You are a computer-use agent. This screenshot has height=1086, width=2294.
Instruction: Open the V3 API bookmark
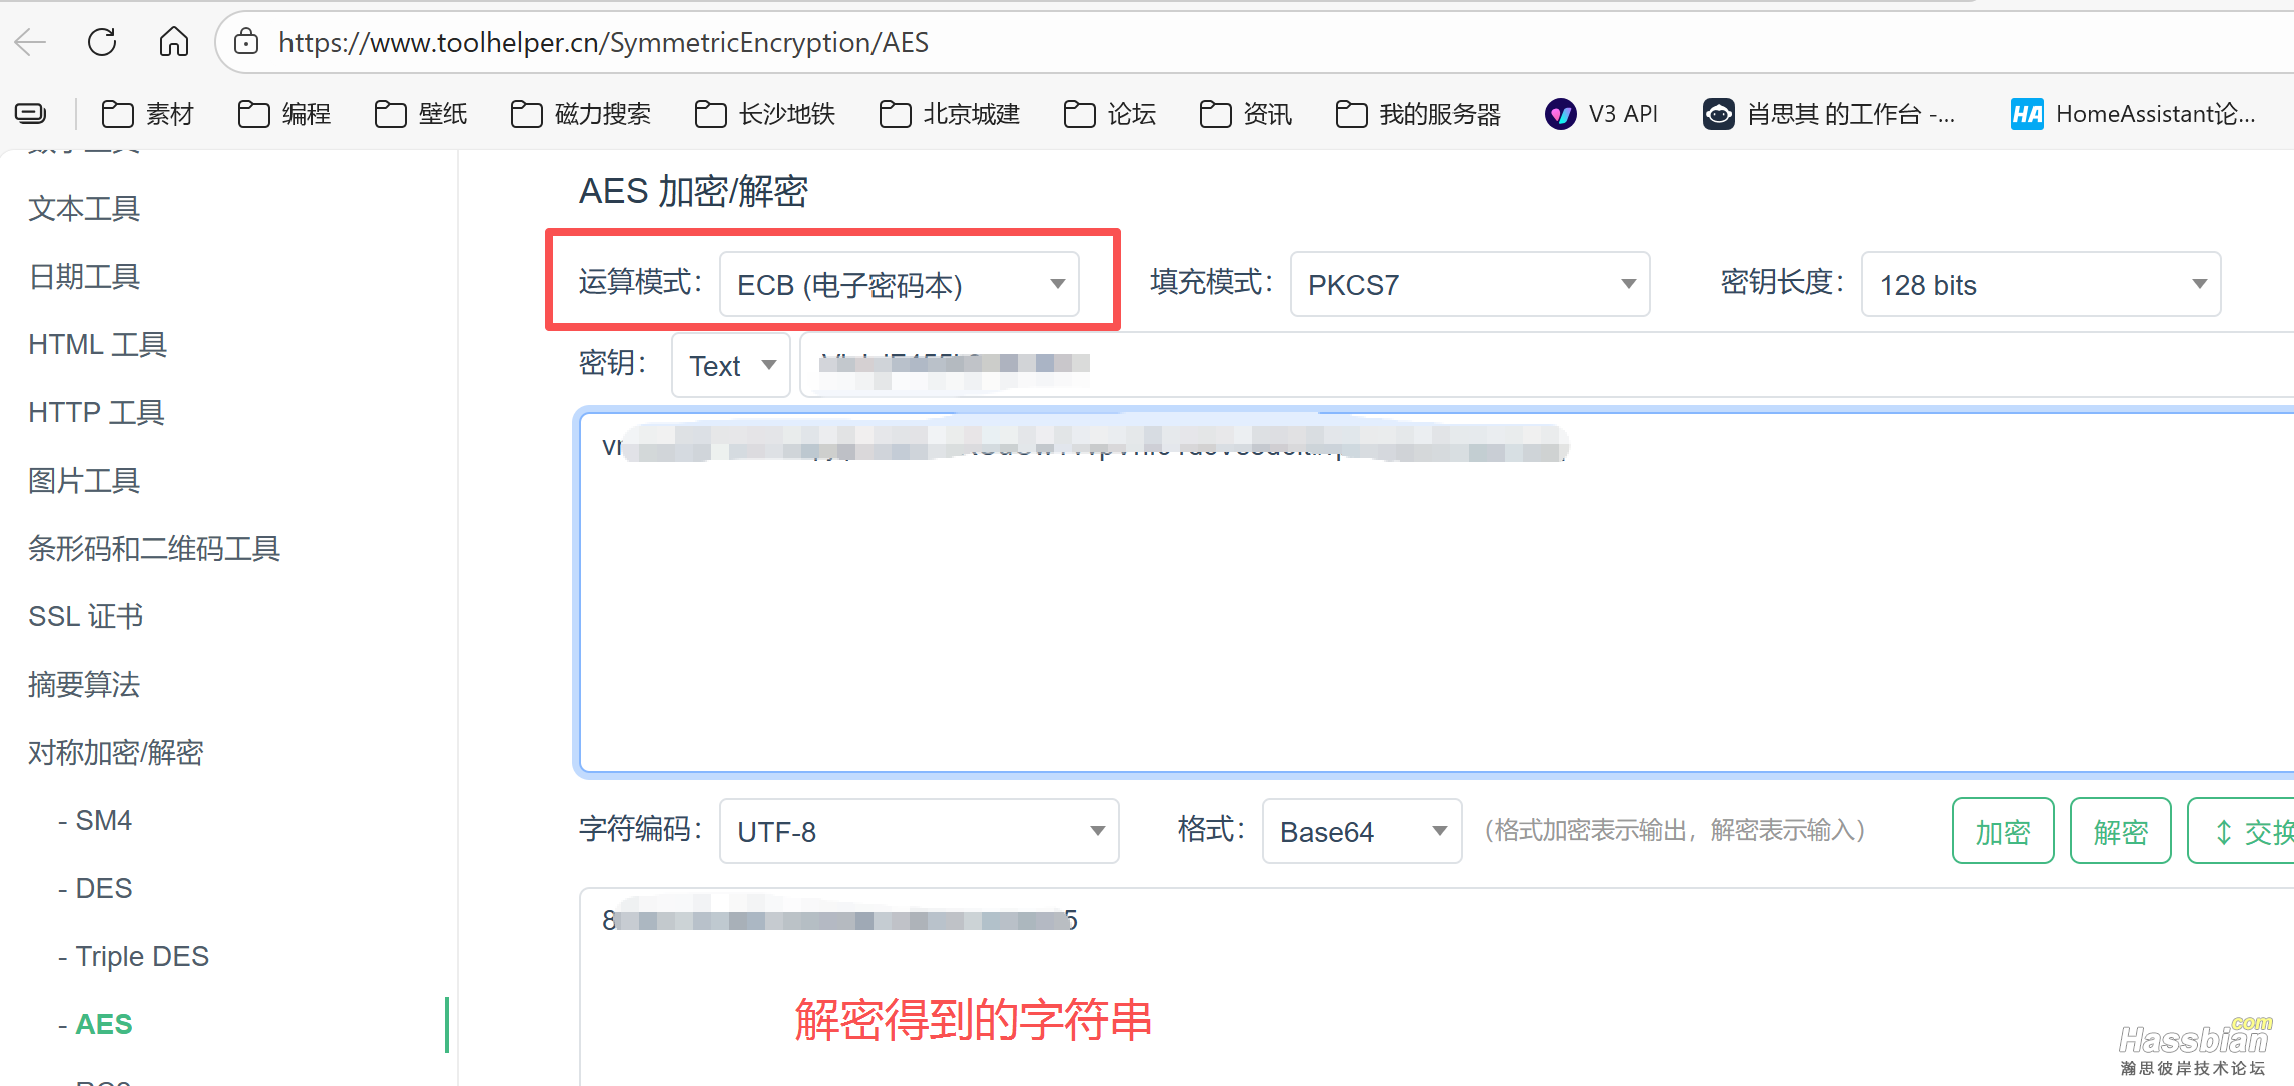[x=1601, y=113]
